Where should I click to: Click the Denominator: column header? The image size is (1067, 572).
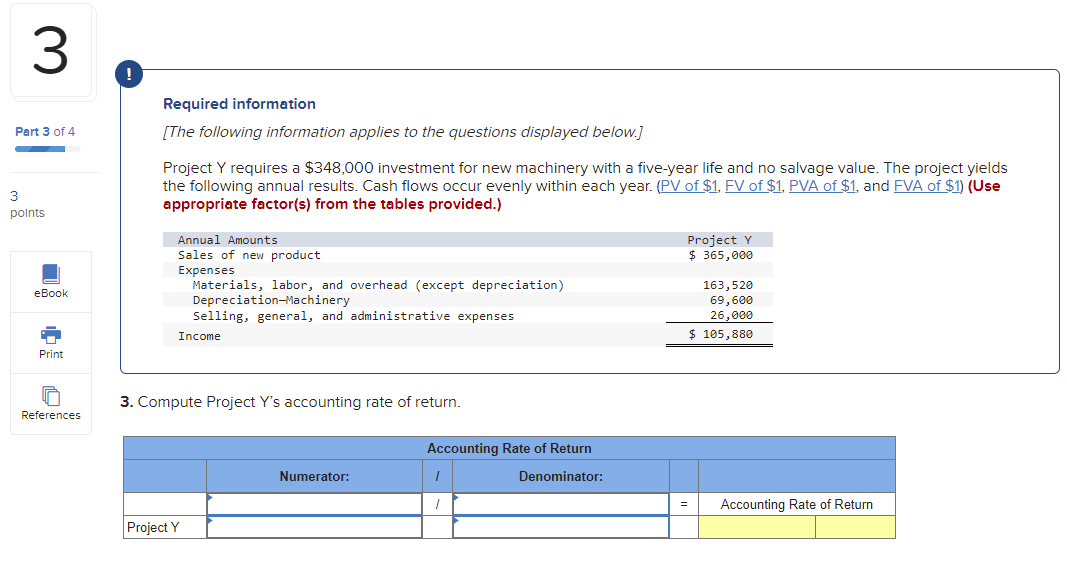561,476
